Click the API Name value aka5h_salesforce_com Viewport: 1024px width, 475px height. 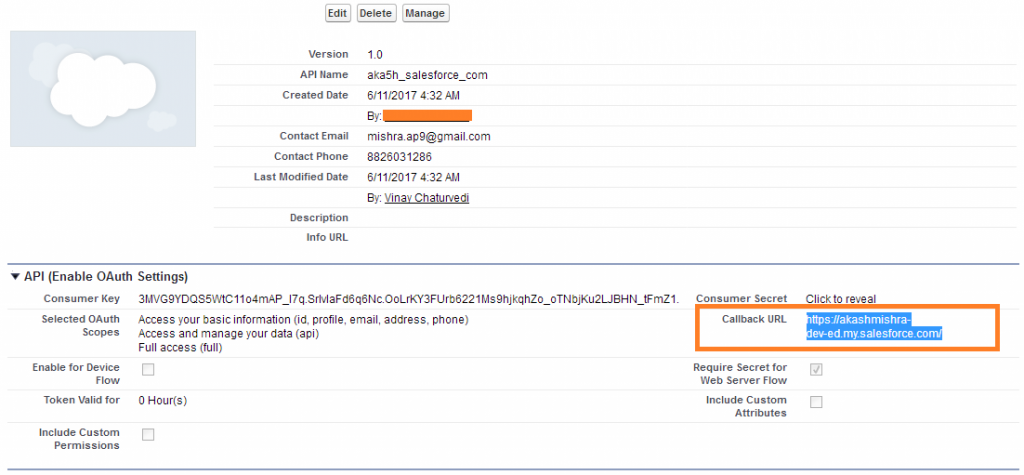pyautogui.click(x=427, y=75)
